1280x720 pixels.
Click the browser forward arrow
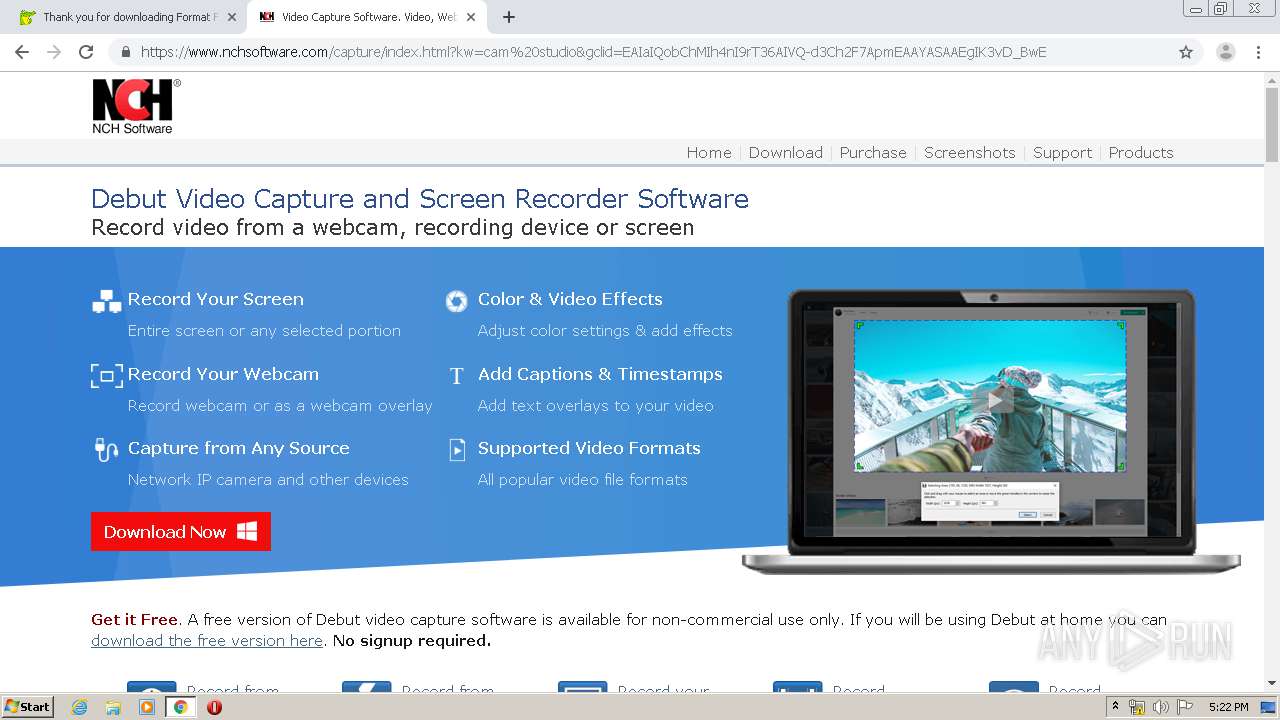(54, 52)
